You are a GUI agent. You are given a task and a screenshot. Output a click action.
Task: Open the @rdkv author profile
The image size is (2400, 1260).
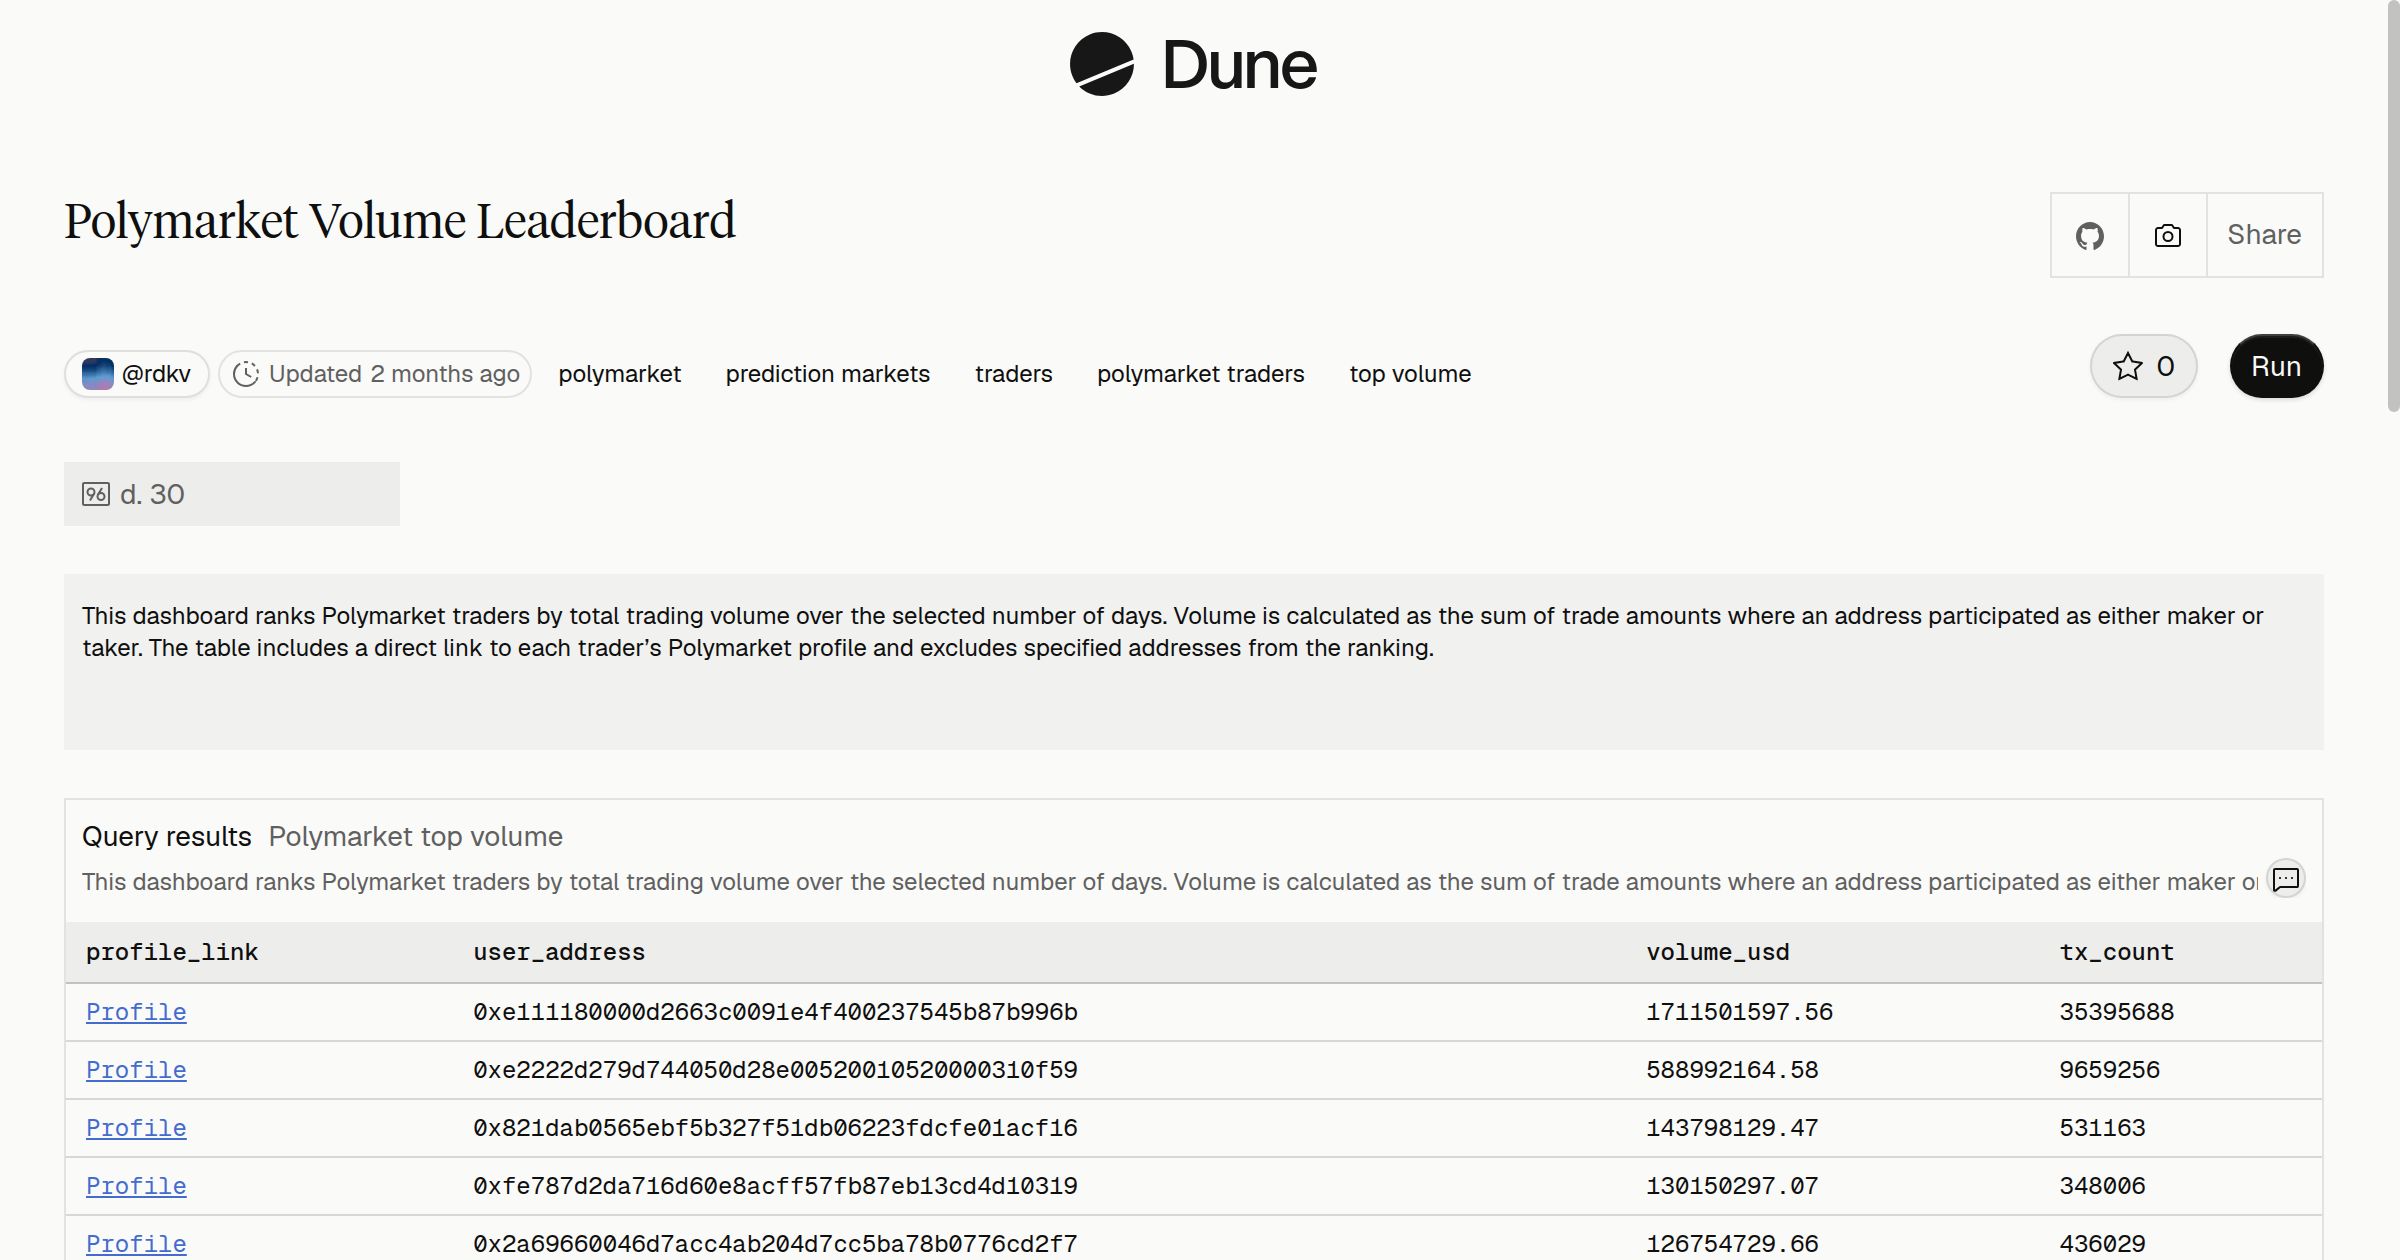tap(137, 374)
